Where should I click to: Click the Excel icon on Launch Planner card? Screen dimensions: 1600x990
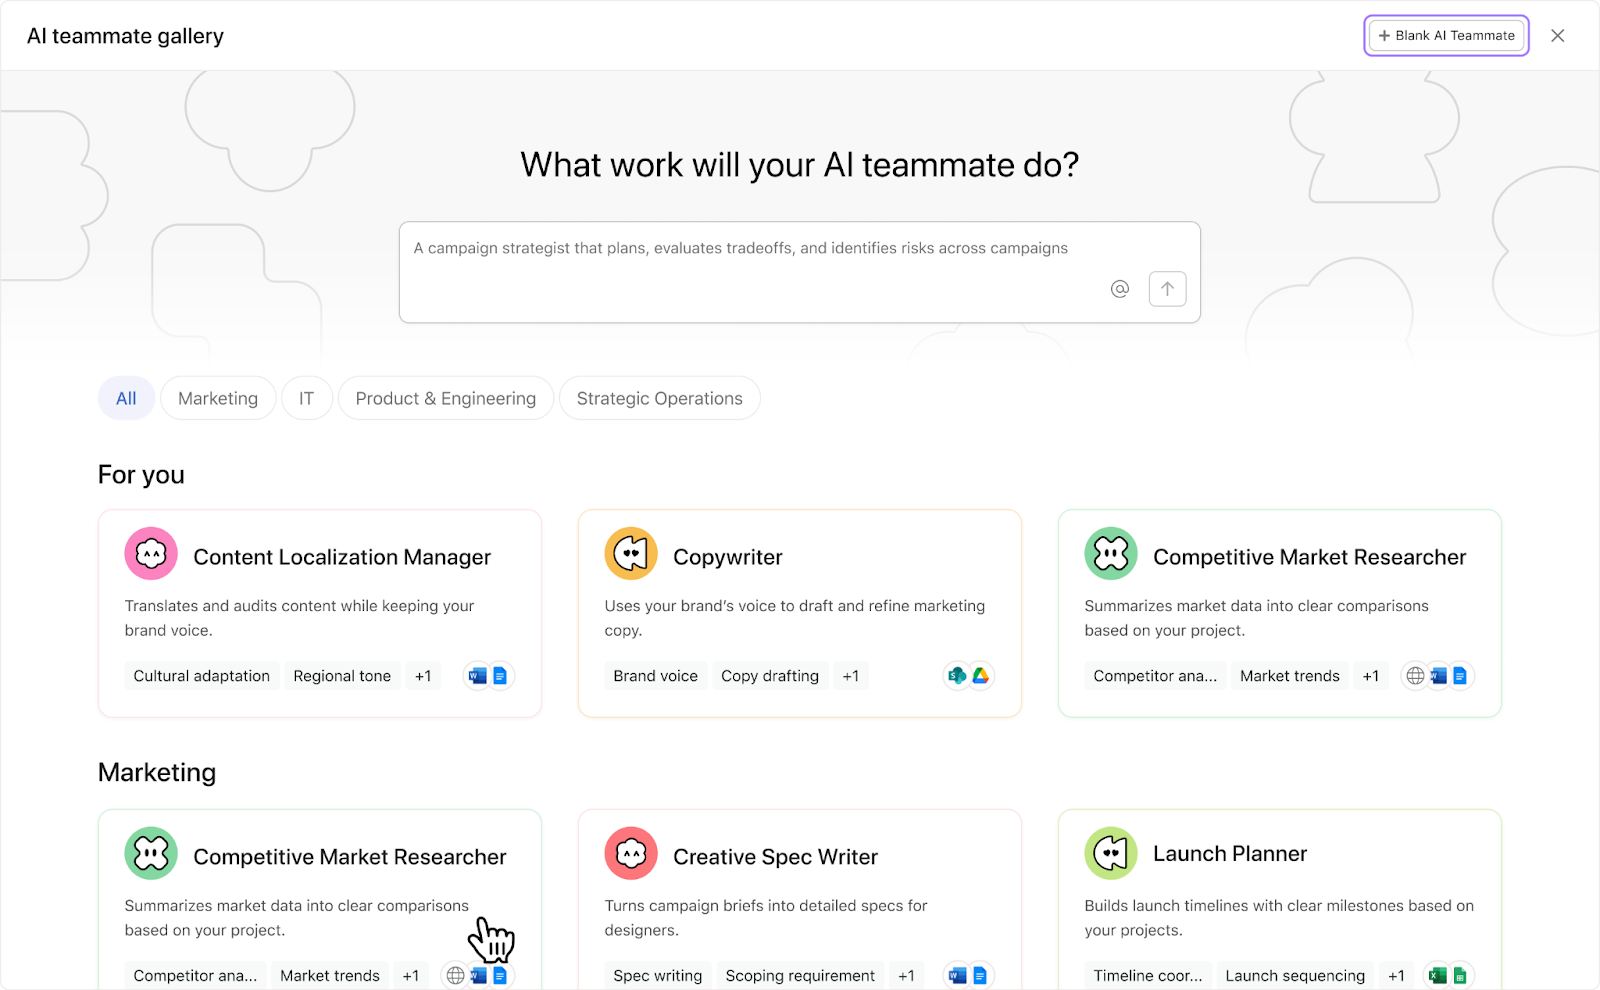(1437, 976)
